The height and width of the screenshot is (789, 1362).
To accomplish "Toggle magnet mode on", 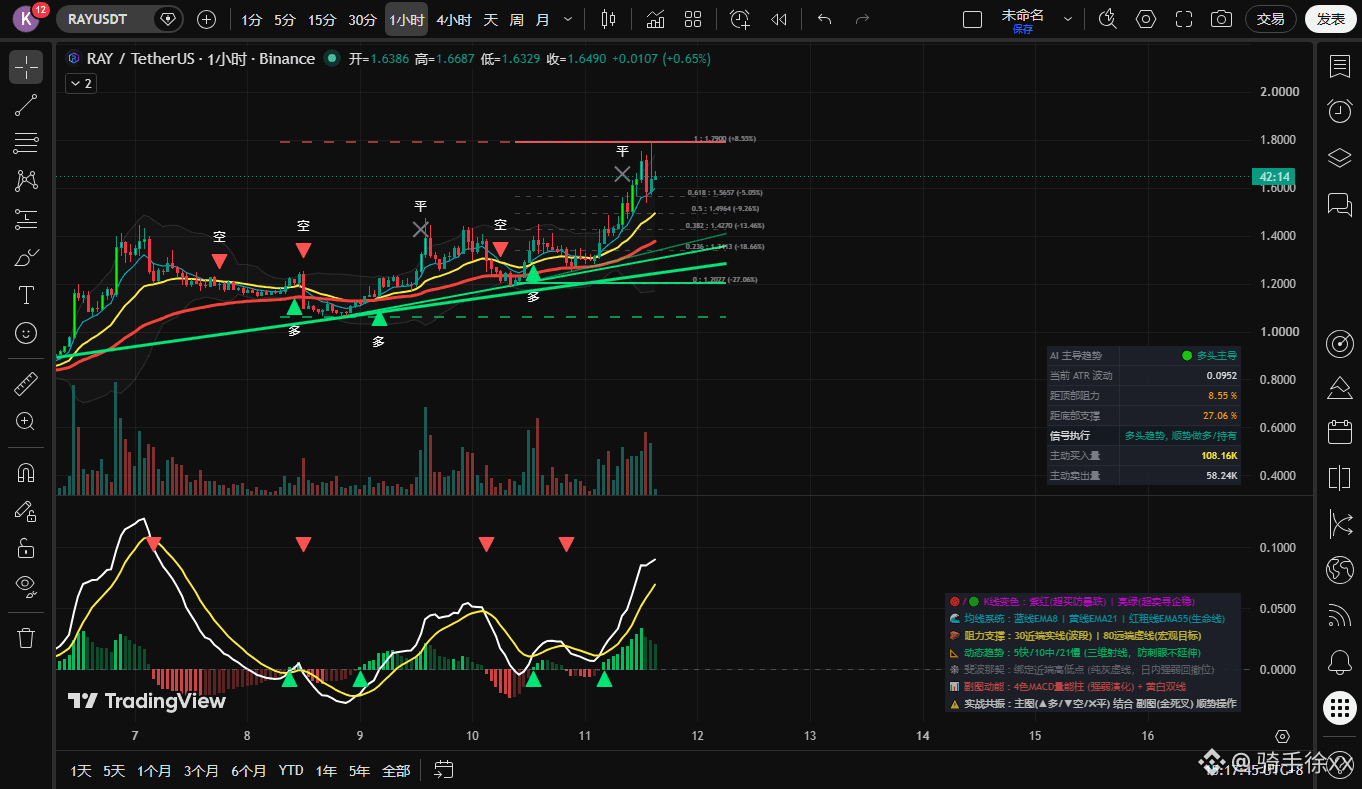I will click(x=26, y=472).
